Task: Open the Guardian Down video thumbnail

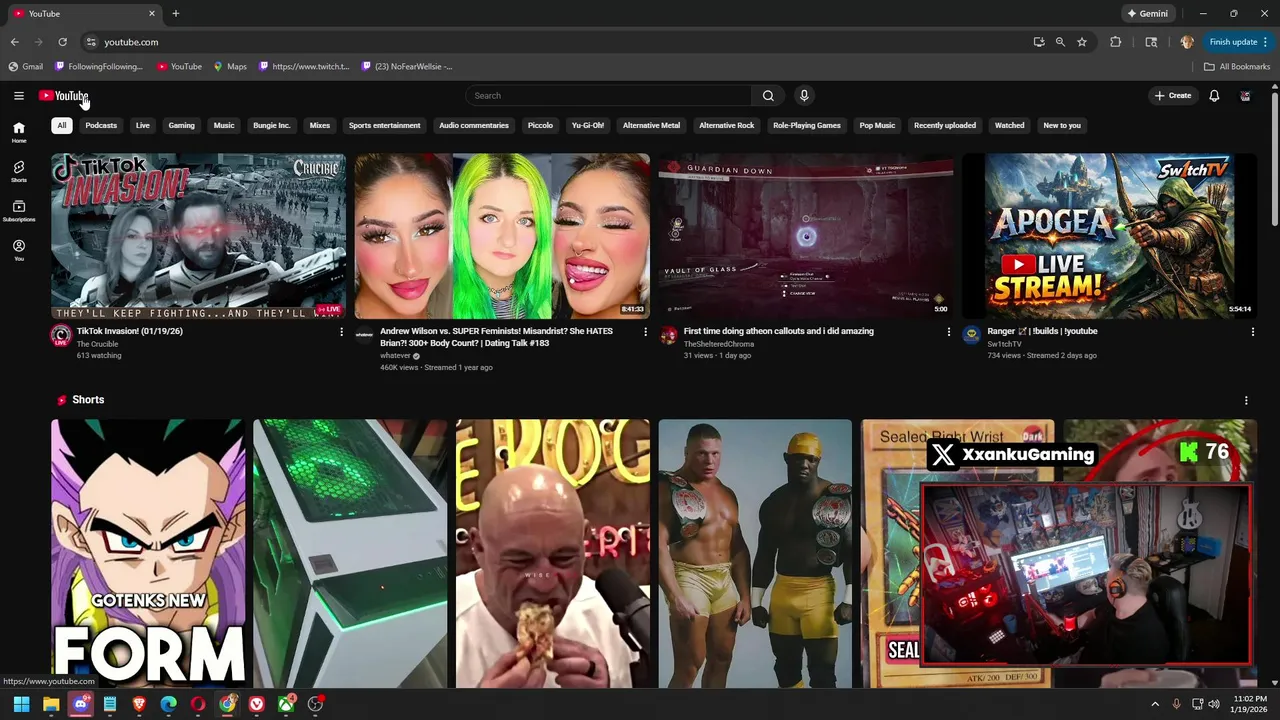Action: point(806,236)
